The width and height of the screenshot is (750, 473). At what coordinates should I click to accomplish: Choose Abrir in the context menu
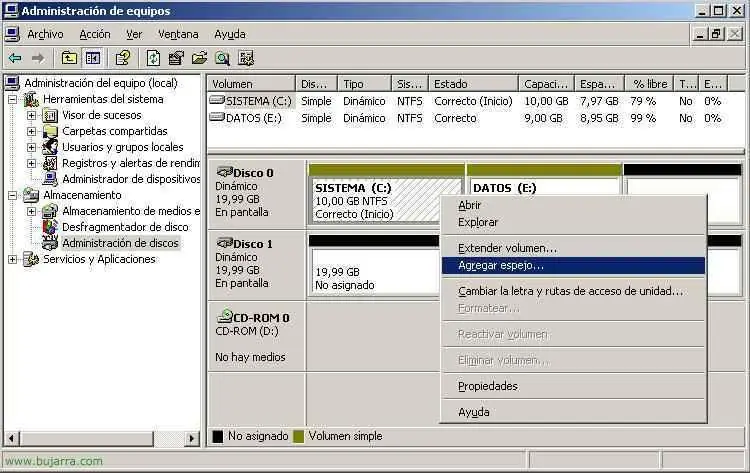(x=573, y=205)
